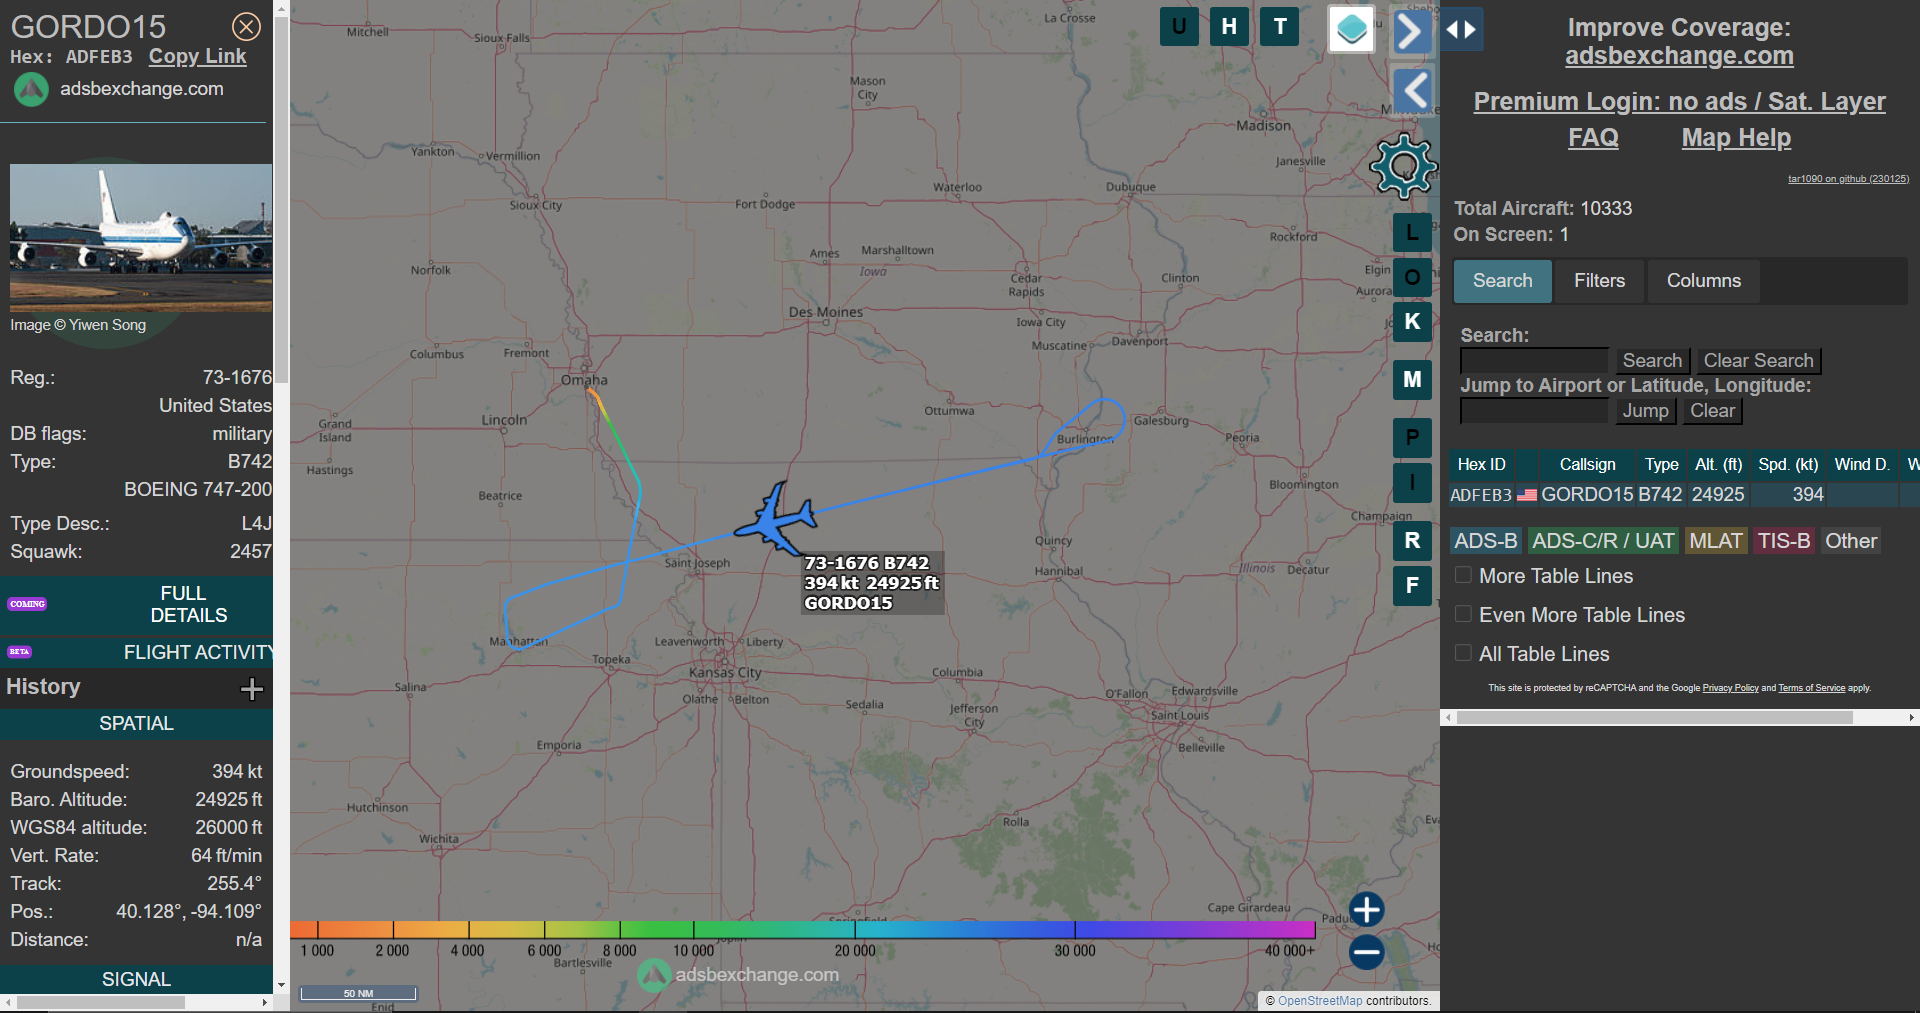Viewport: 1920px width, 1013px height.
Task: Switch to the Search tab
Action: coord(1502,281)
